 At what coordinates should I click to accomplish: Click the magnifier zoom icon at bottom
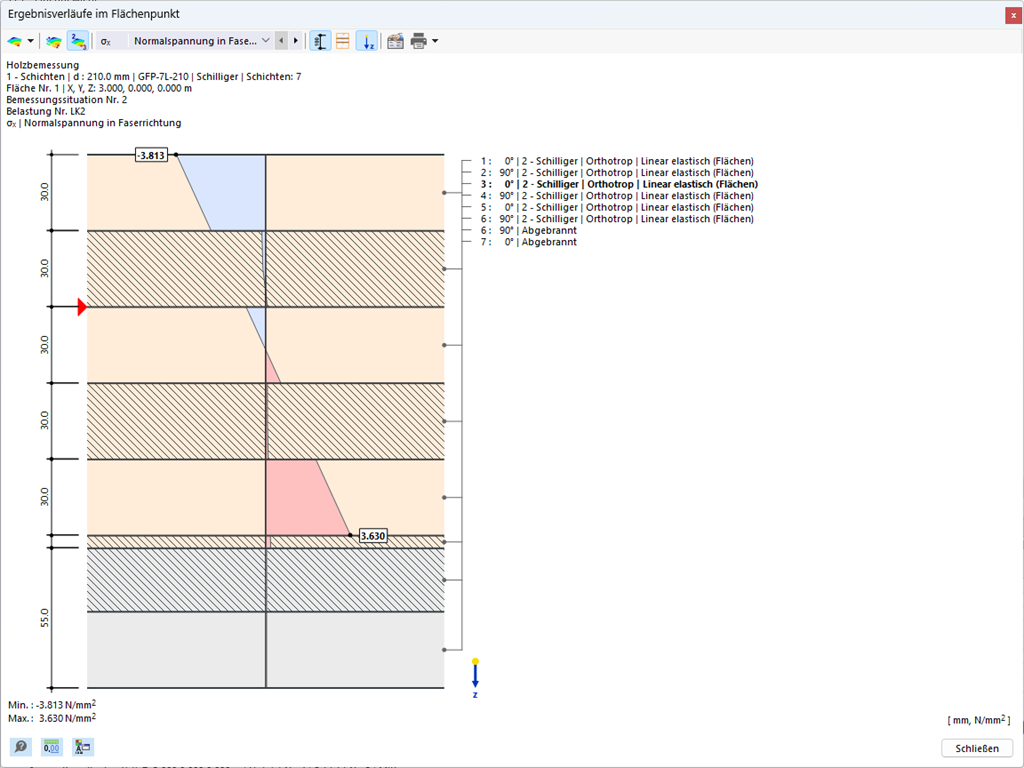[x=20, y=747]
